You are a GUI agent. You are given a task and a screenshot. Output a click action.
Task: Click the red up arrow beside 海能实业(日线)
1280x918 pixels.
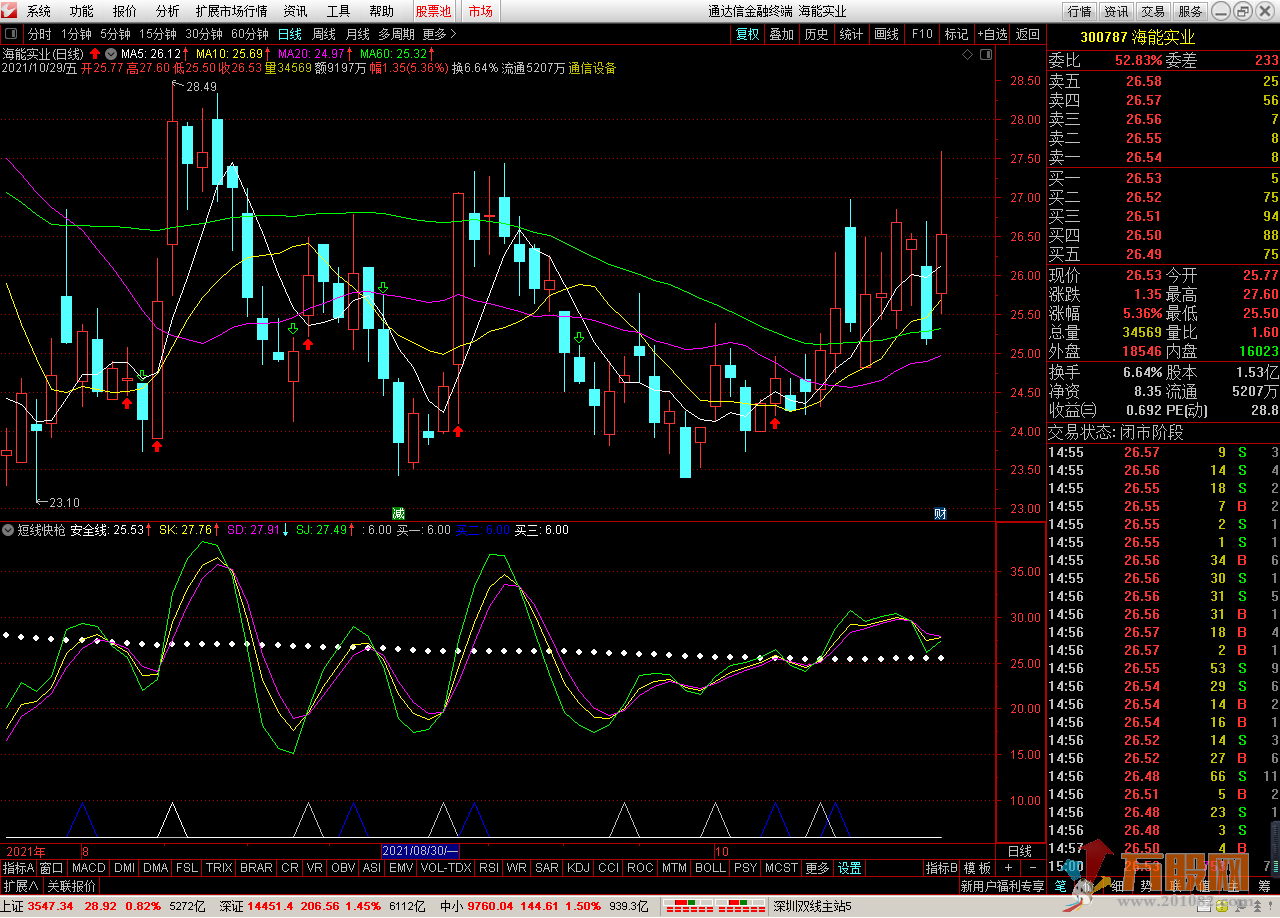95,53
